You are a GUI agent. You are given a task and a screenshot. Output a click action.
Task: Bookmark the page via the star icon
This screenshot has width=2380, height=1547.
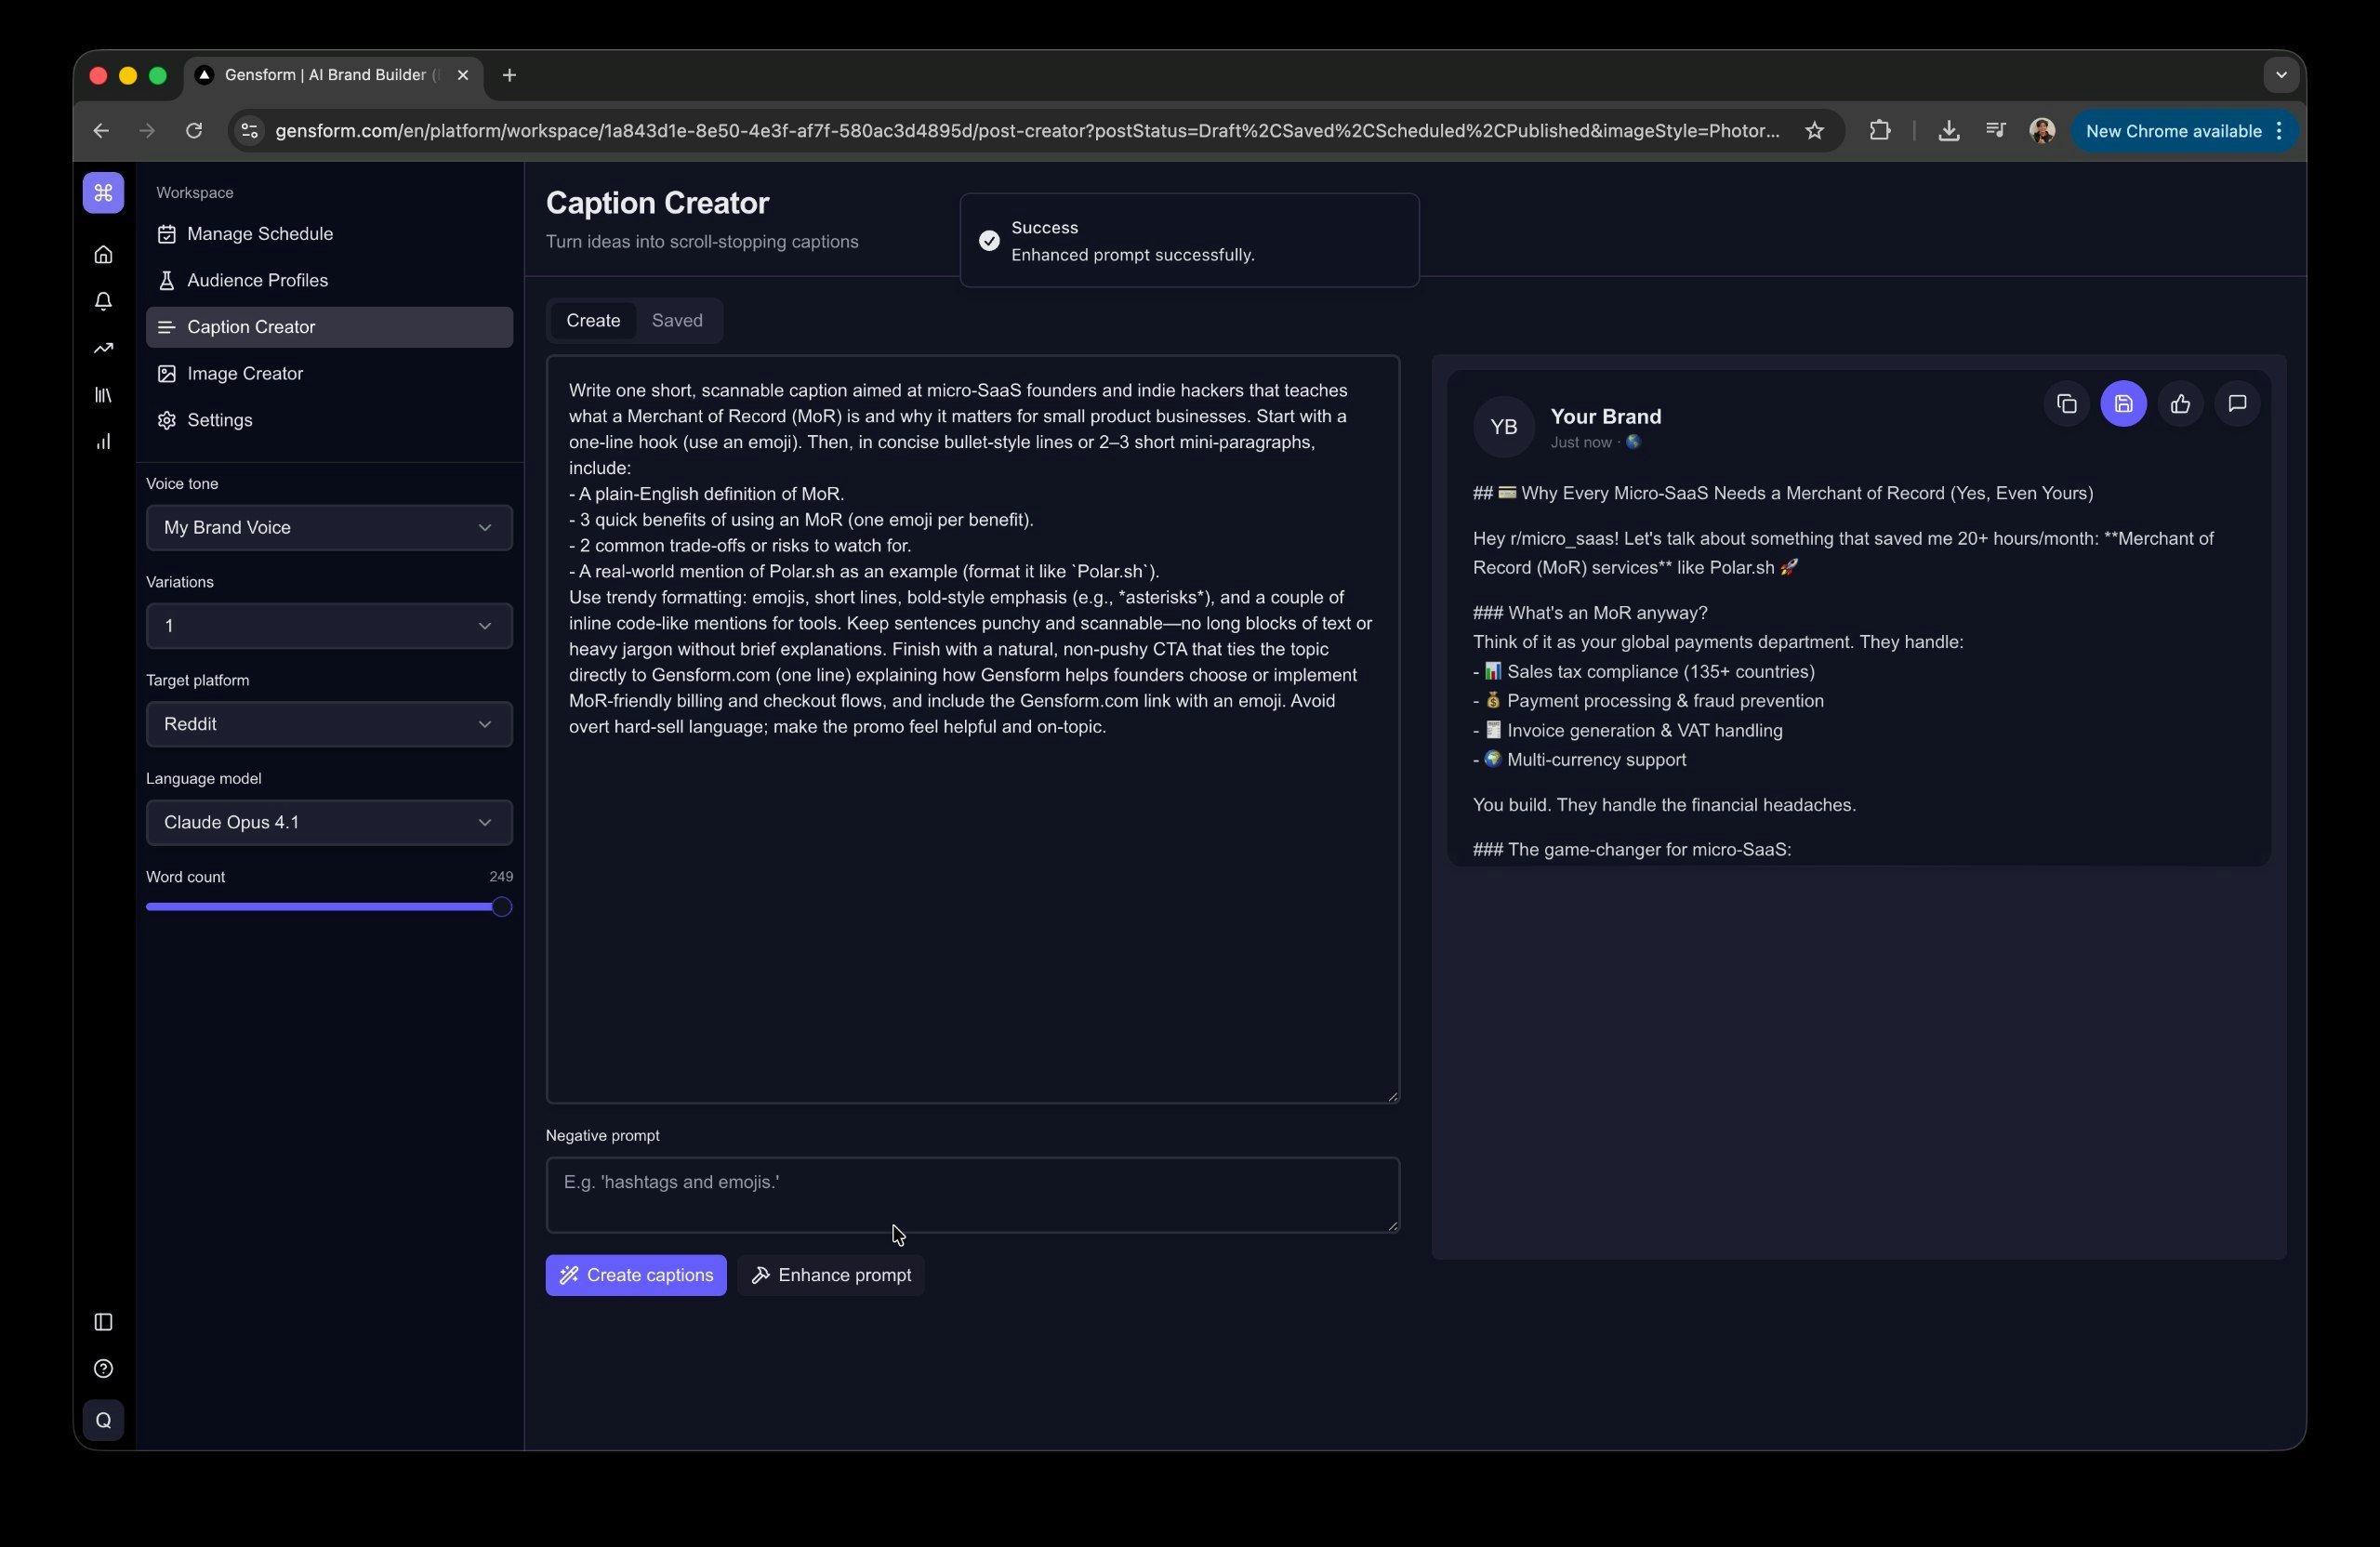1814,130
